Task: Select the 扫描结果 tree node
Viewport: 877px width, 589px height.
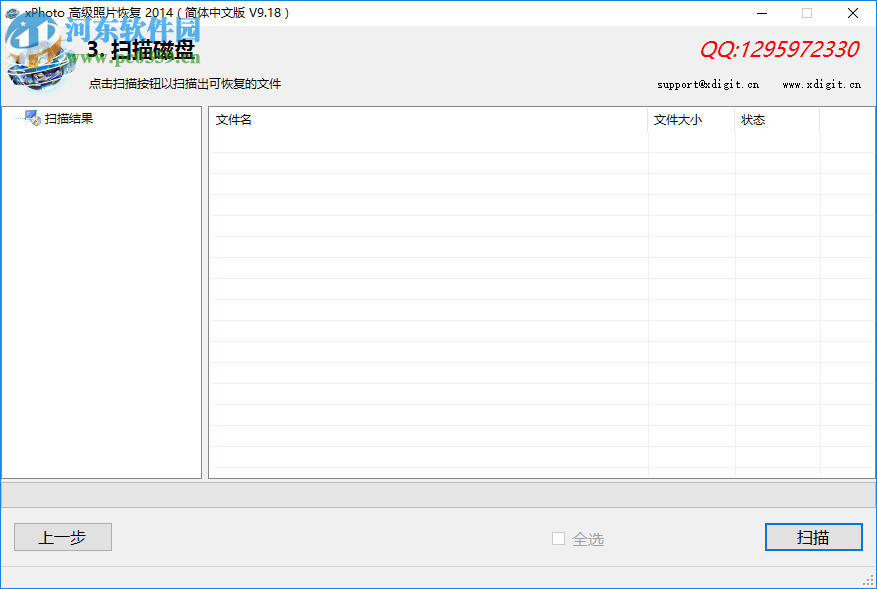Action: pos(69,119)
